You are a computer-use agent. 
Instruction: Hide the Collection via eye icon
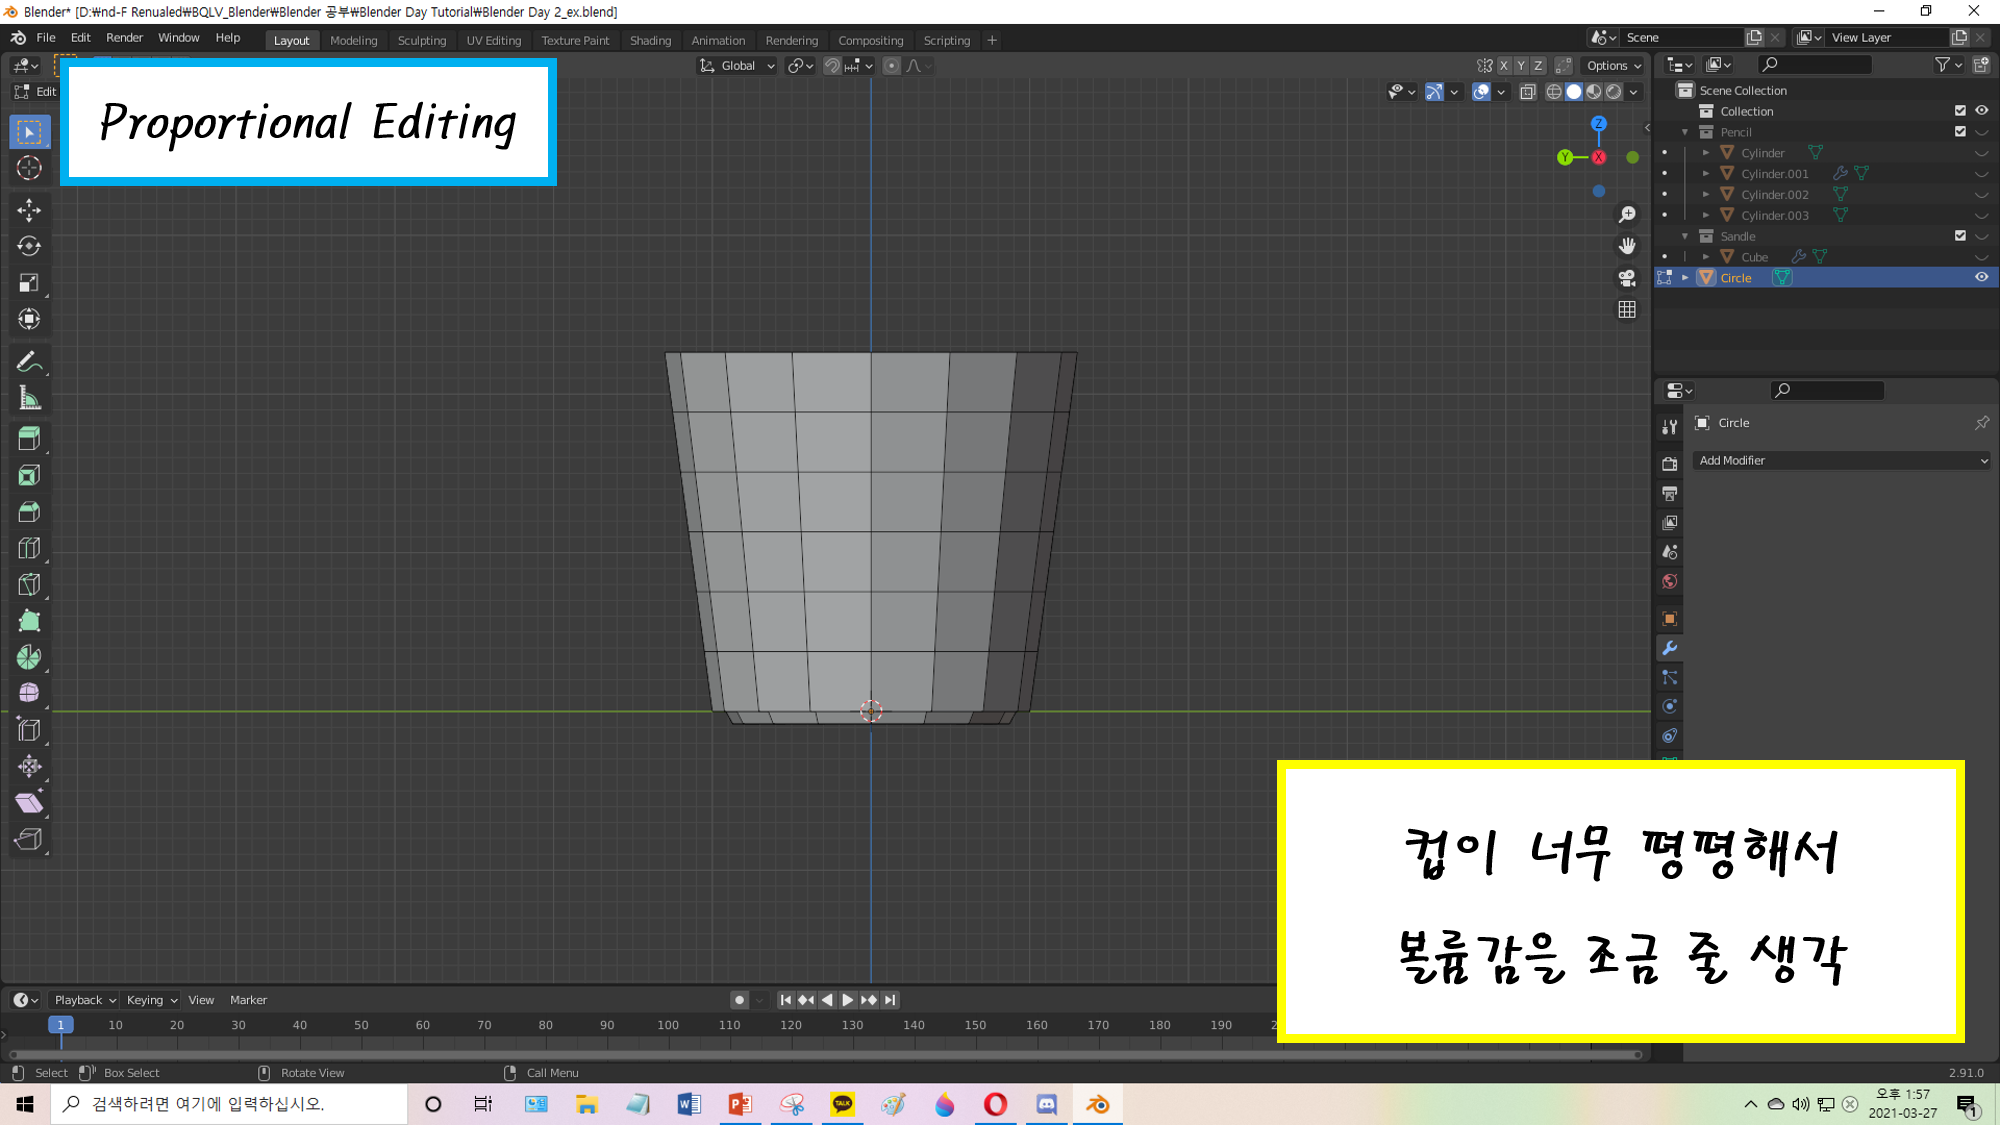(1981, 111)
